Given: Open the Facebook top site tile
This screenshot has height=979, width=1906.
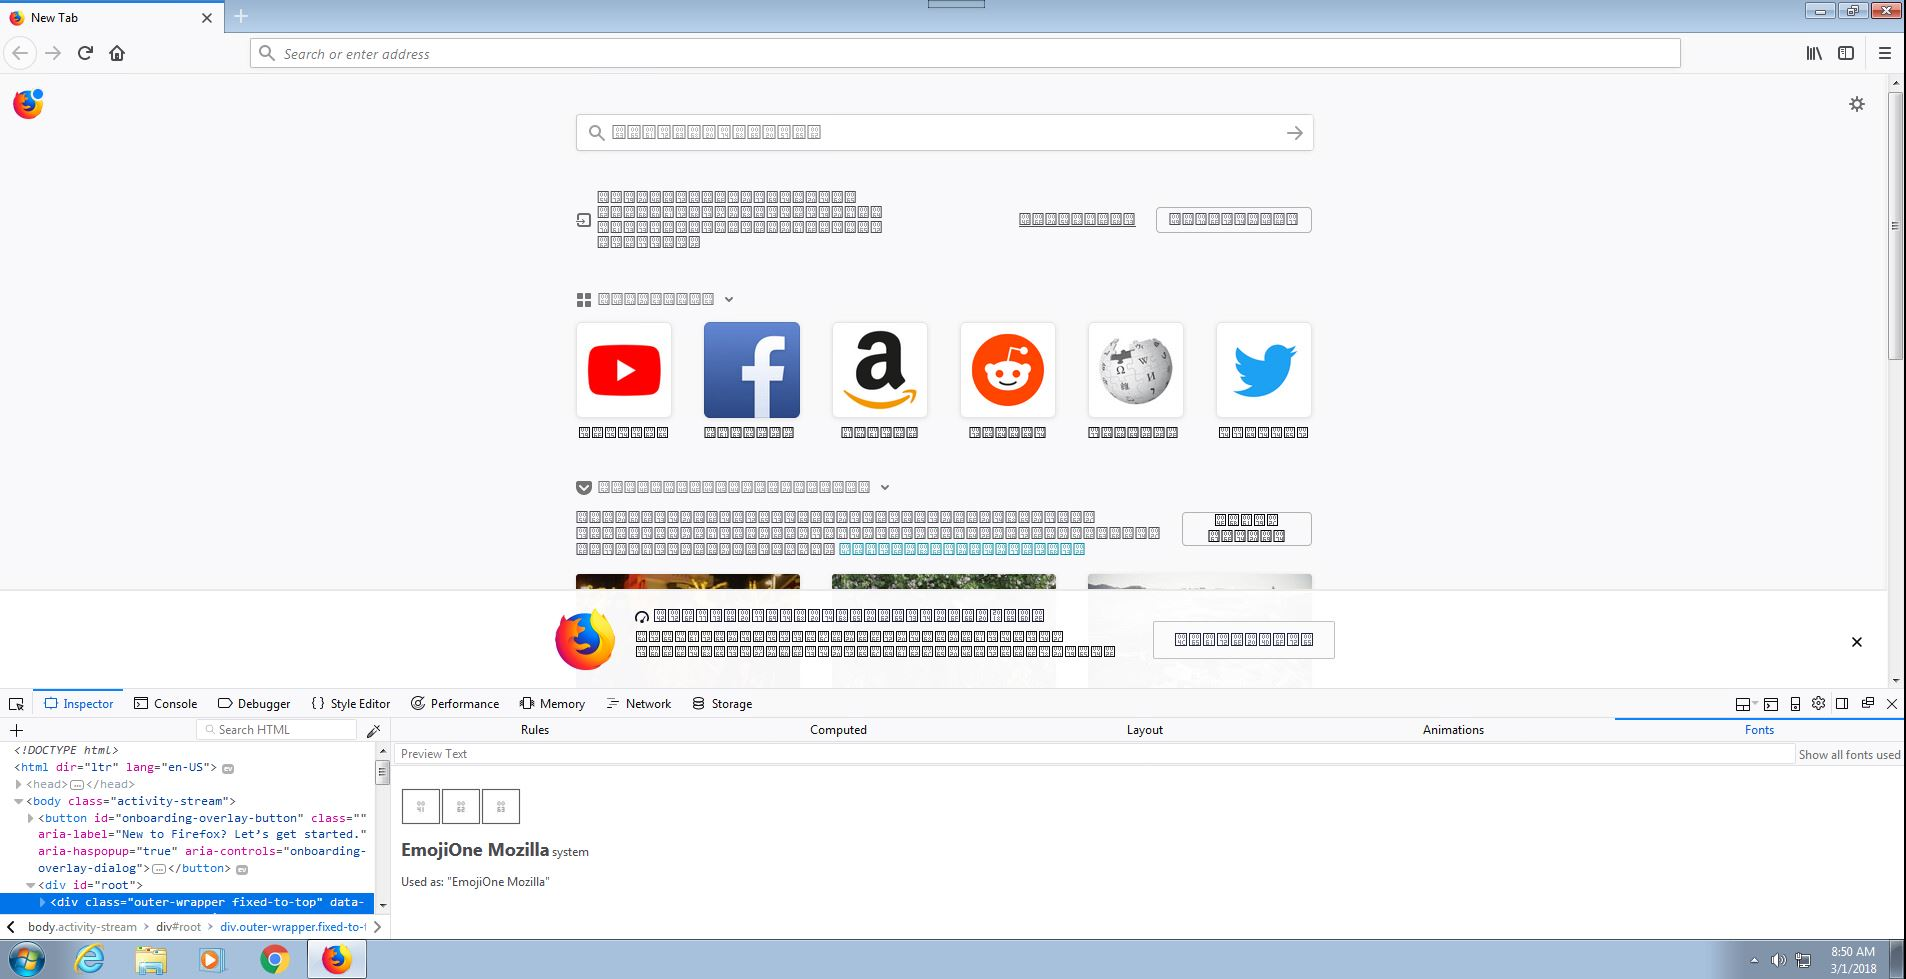Looking at the screenshot, I should 752,370.
